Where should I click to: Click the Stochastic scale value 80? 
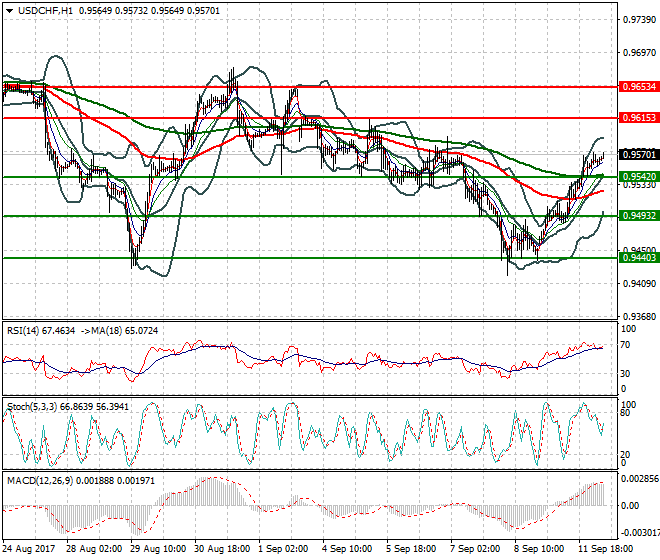pyautogui.click(x=625, y=413)
